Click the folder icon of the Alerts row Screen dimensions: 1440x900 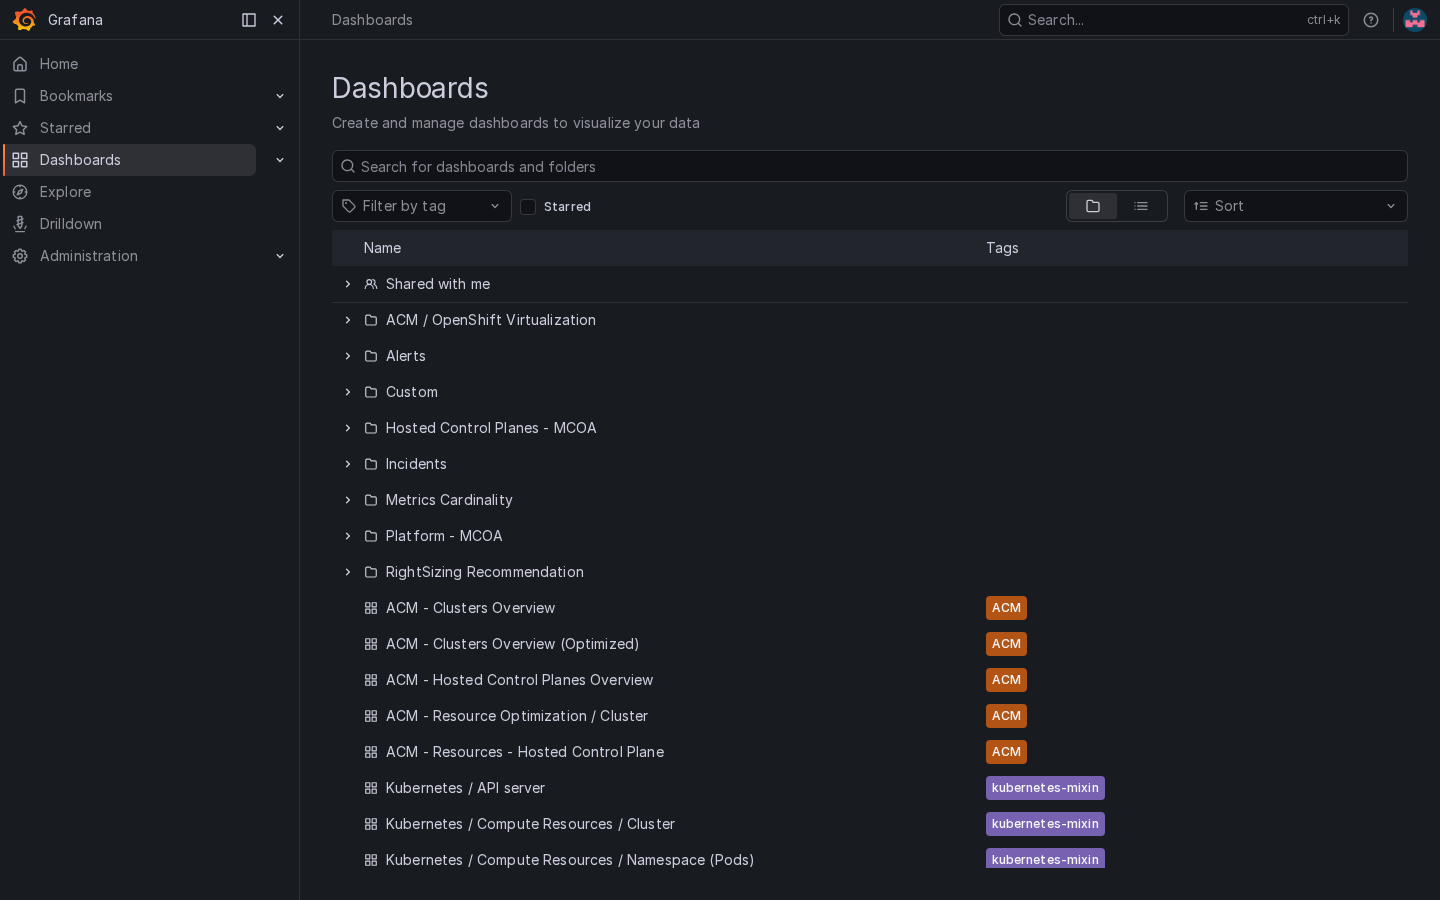point(371,356)
